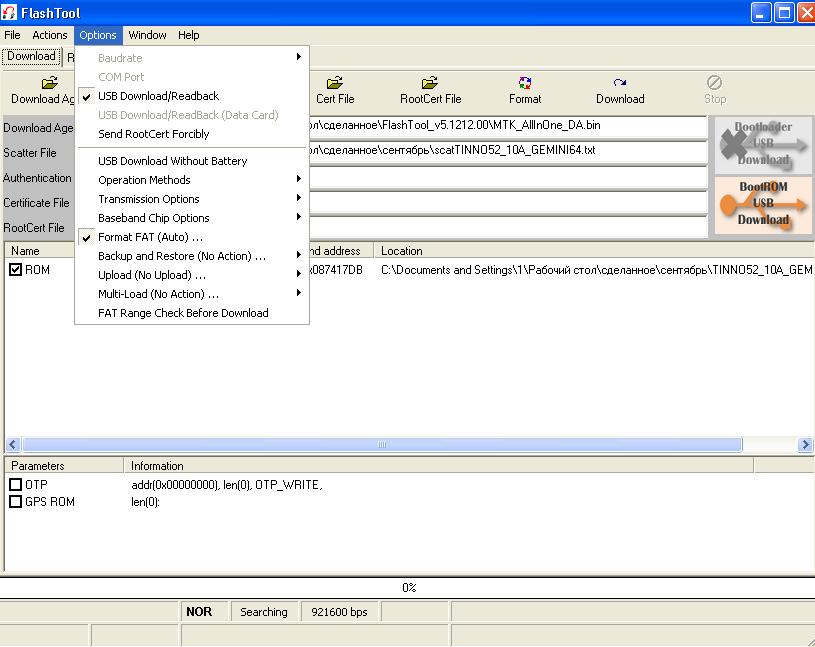Click the Name column header

tap(40, 251)
